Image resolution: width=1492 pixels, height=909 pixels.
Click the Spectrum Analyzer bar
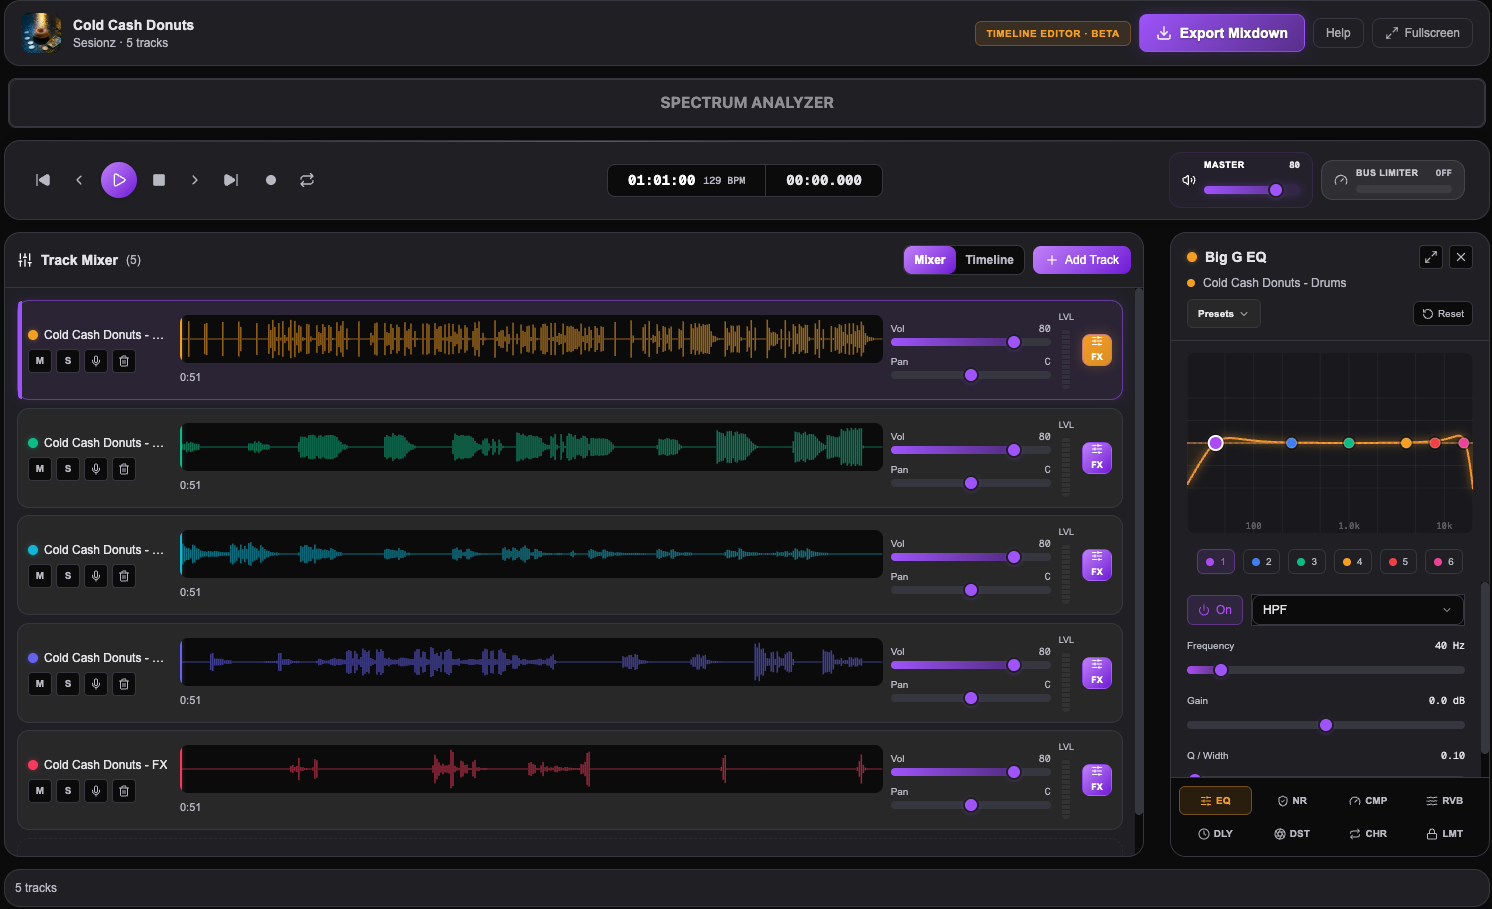coord(746,103)
